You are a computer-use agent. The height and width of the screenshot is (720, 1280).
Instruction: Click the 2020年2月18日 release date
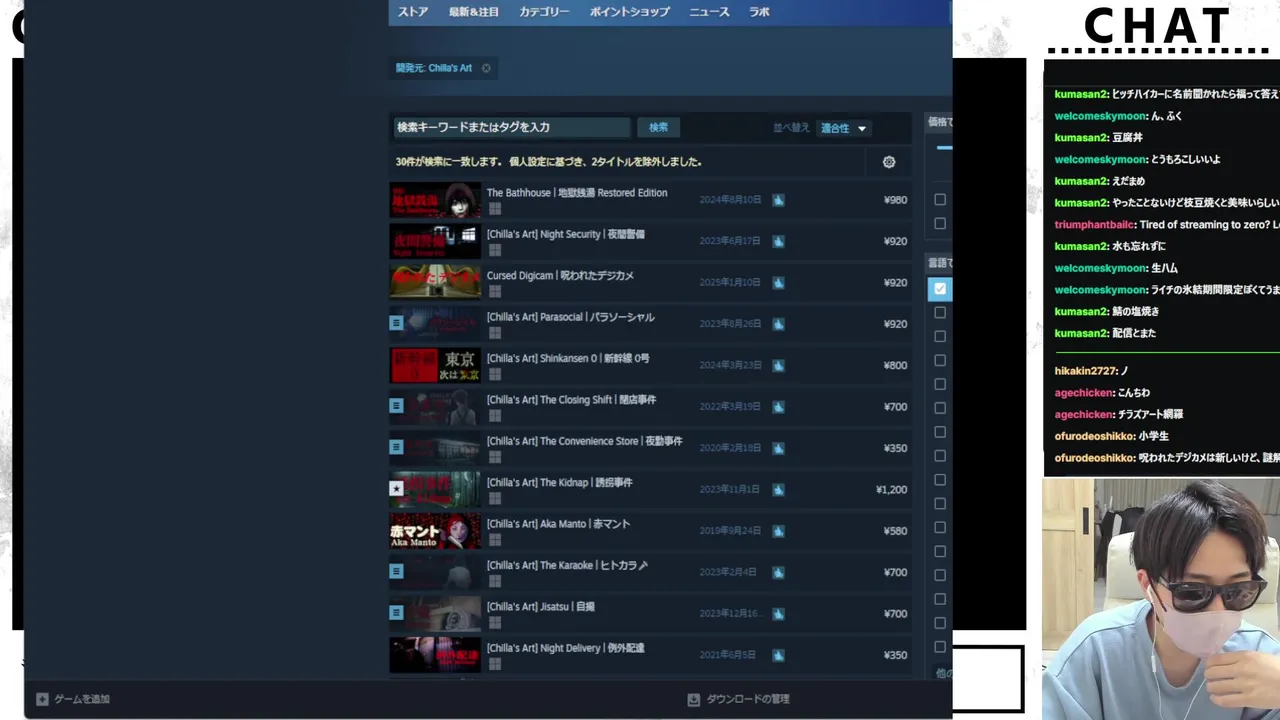tap(730, 449)
